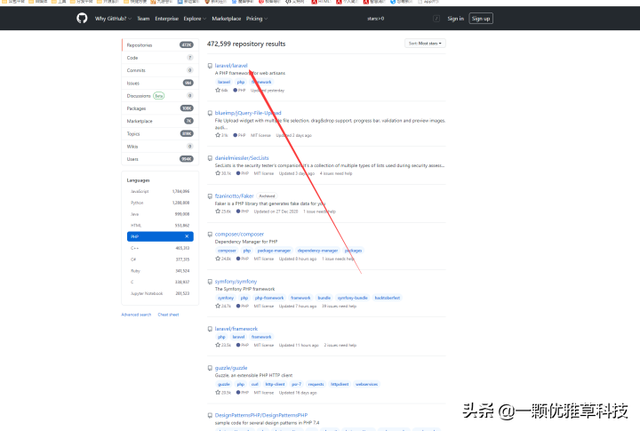This screenshot has height=431, width=640.
Task: Open the Pricing dropdown
Action: point(257,18)
